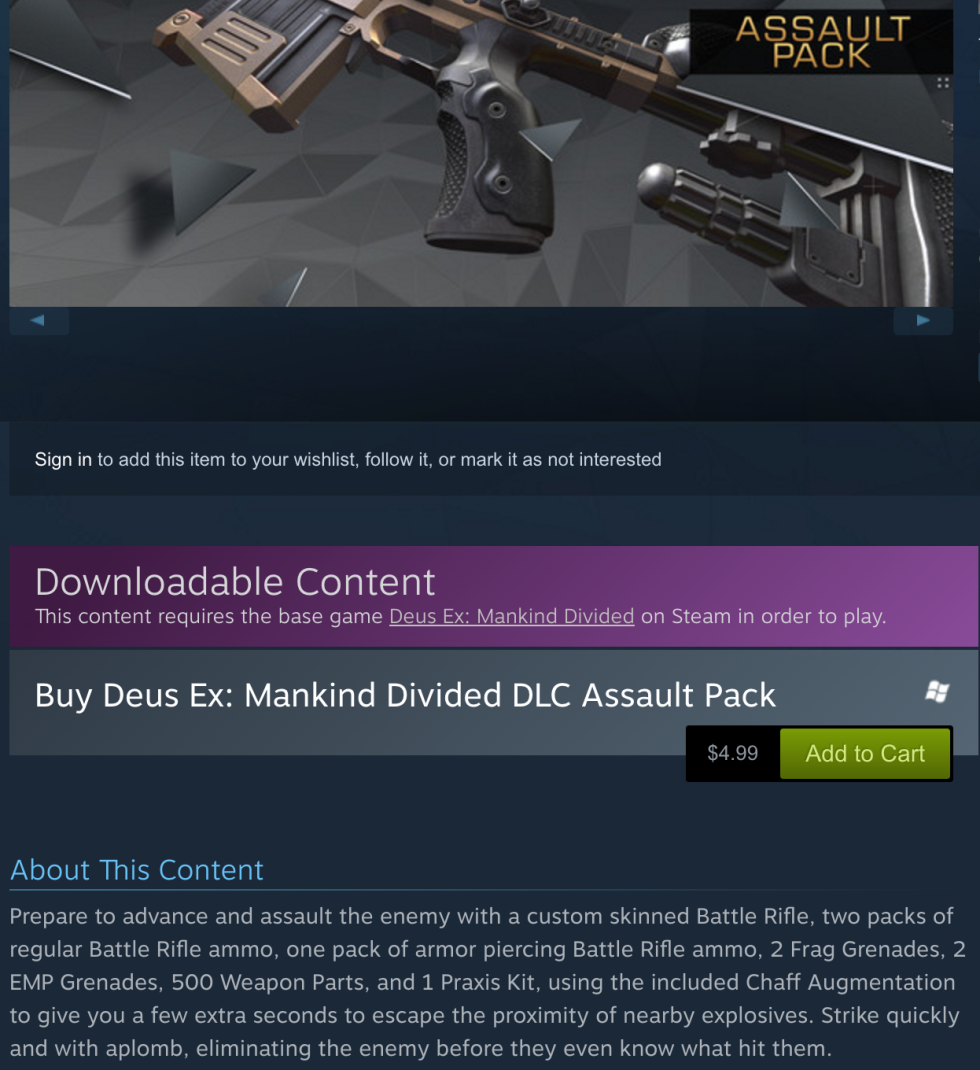The width and height of the screenshot is (980, 1070).
Task: Open the Assault Pack rifle screenshot
Action: (x=480, y=153)
